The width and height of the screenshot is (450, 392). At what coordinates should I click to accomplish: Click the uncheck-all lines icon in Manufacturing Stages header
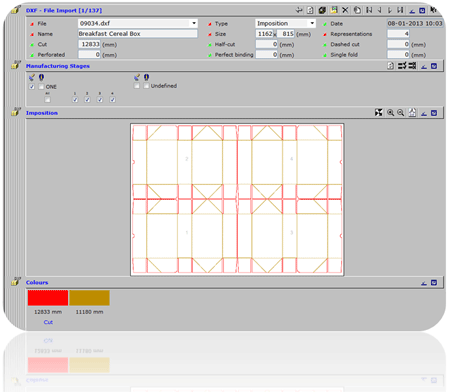(412, 66)
